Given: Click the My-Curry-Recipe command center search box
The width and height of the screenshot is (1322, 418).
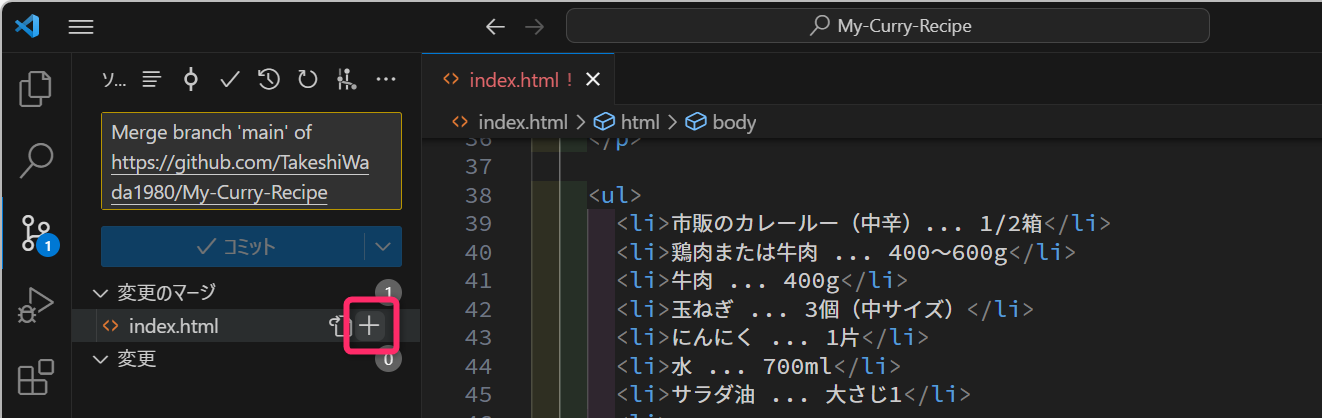Looking at the screenshot, I should click(x=888, y=27).
